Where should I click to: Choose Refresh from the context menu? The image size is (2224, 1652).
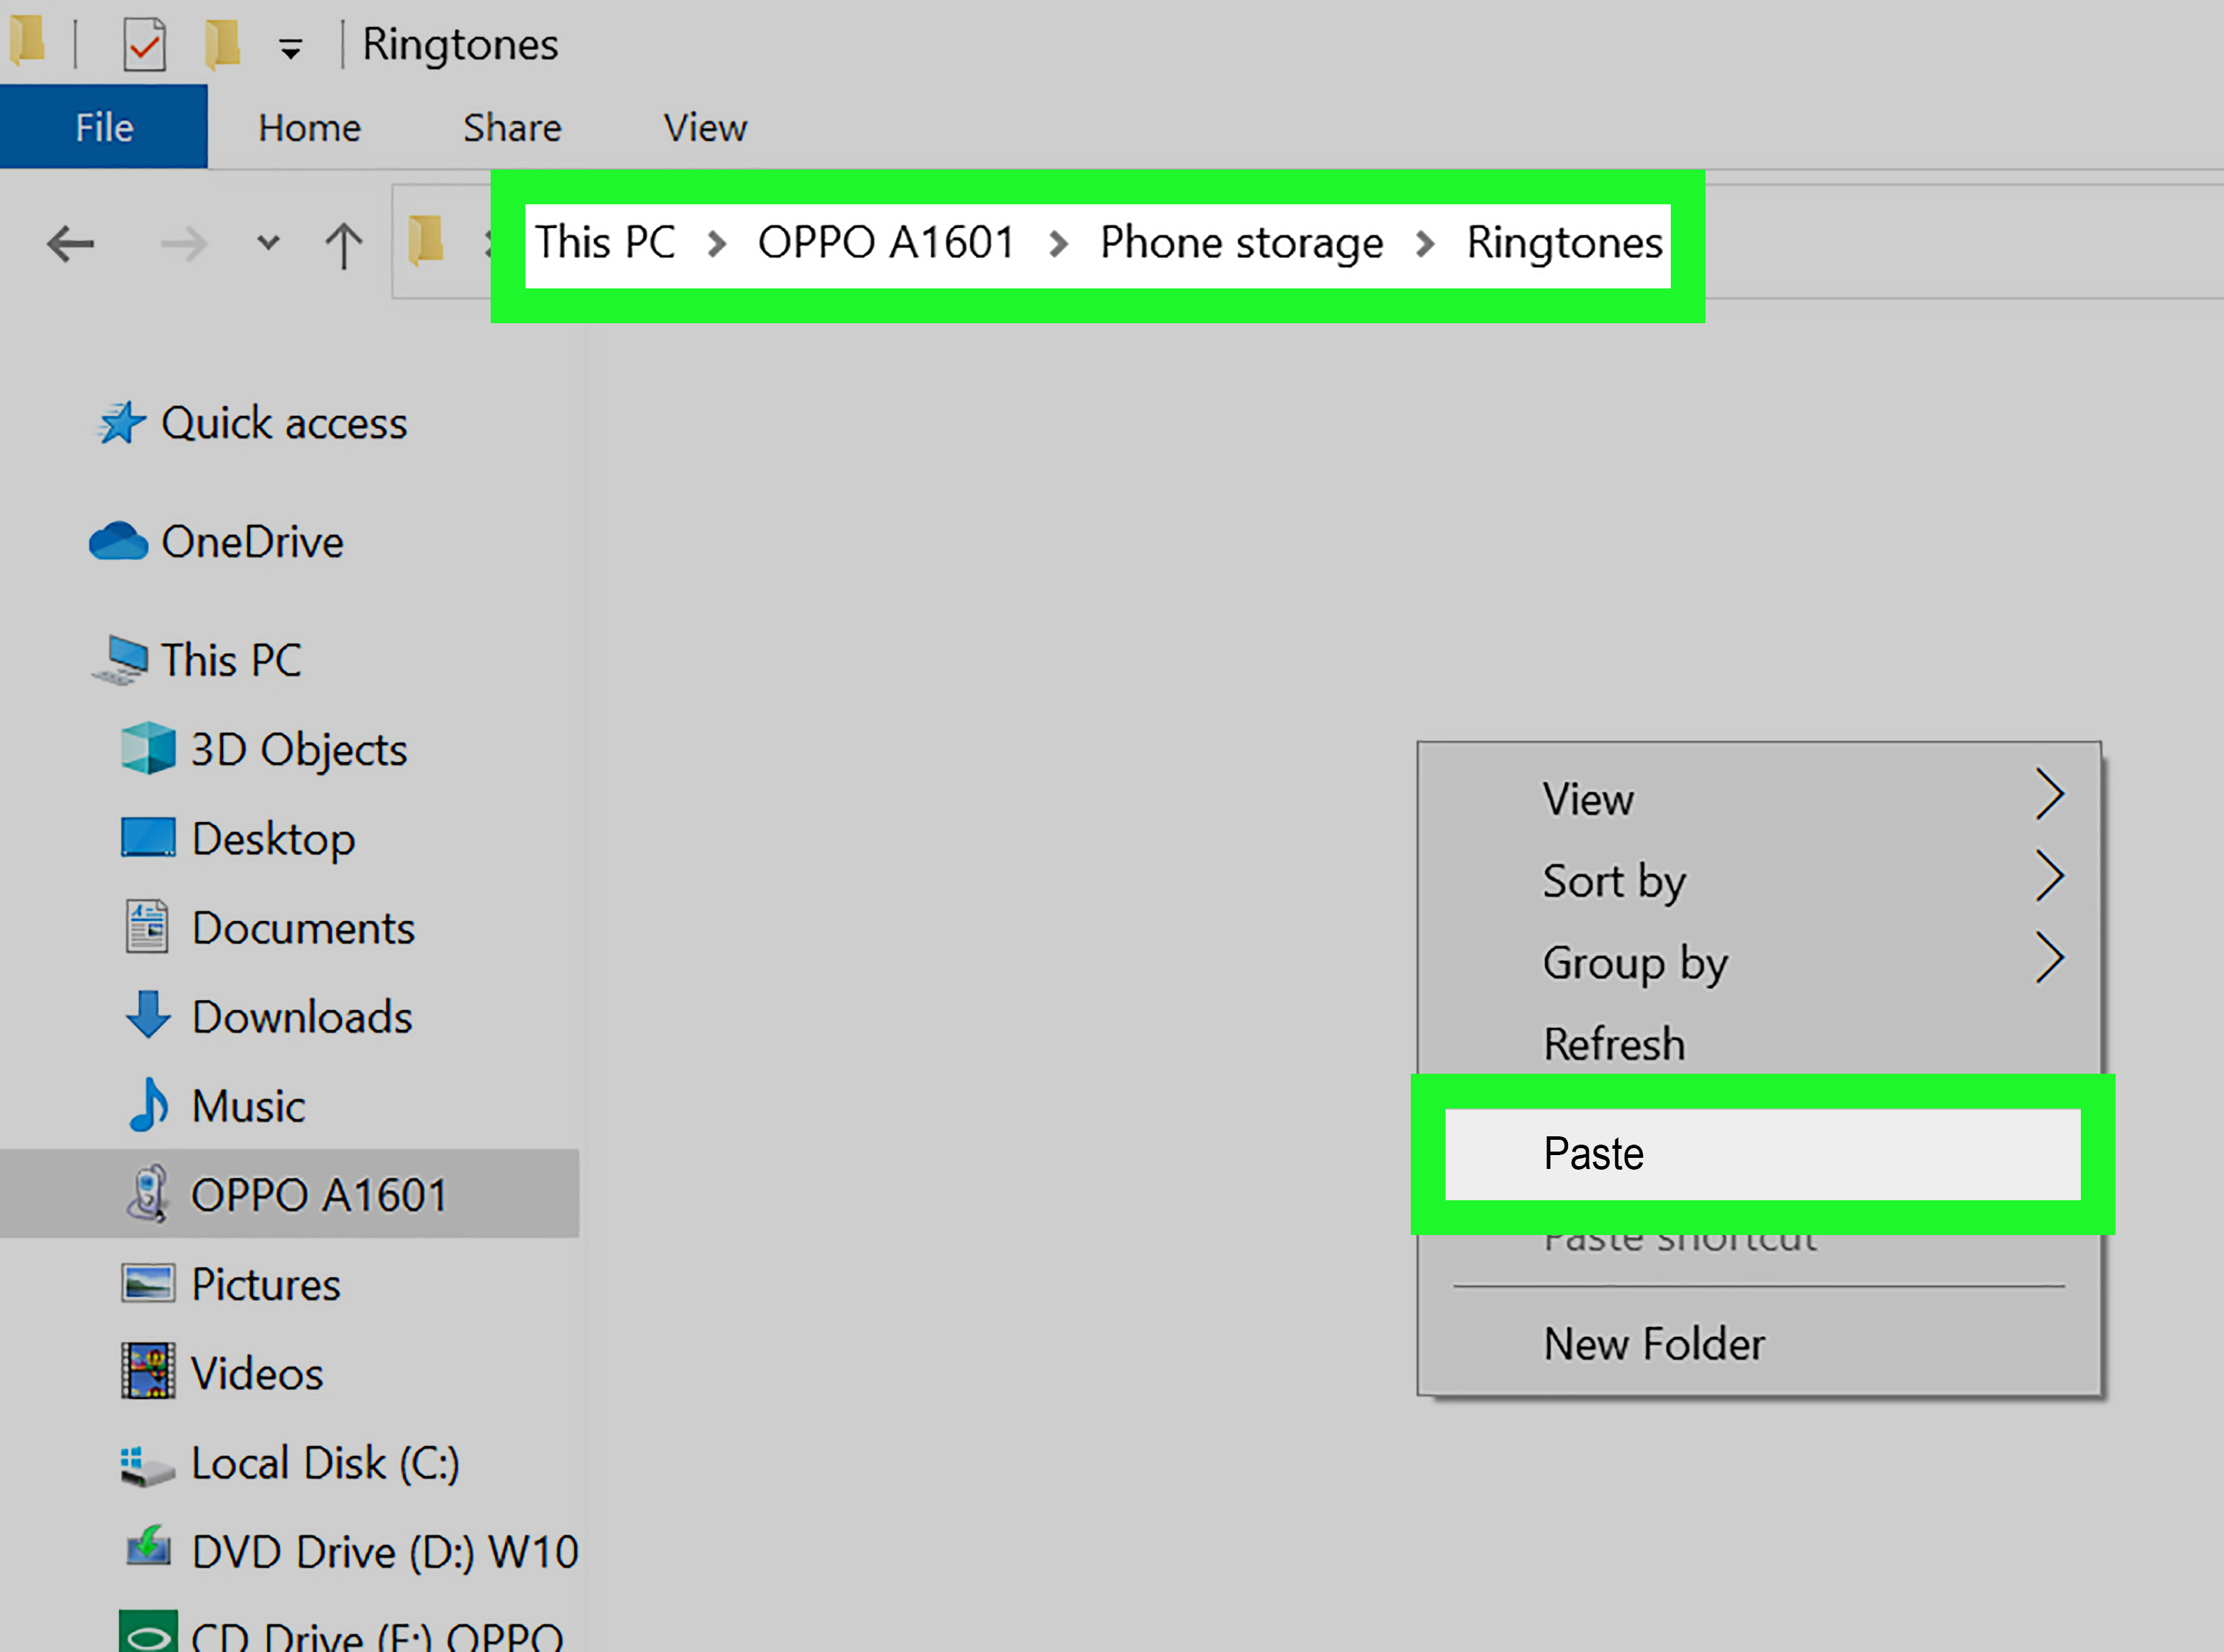[1759, 1043]
